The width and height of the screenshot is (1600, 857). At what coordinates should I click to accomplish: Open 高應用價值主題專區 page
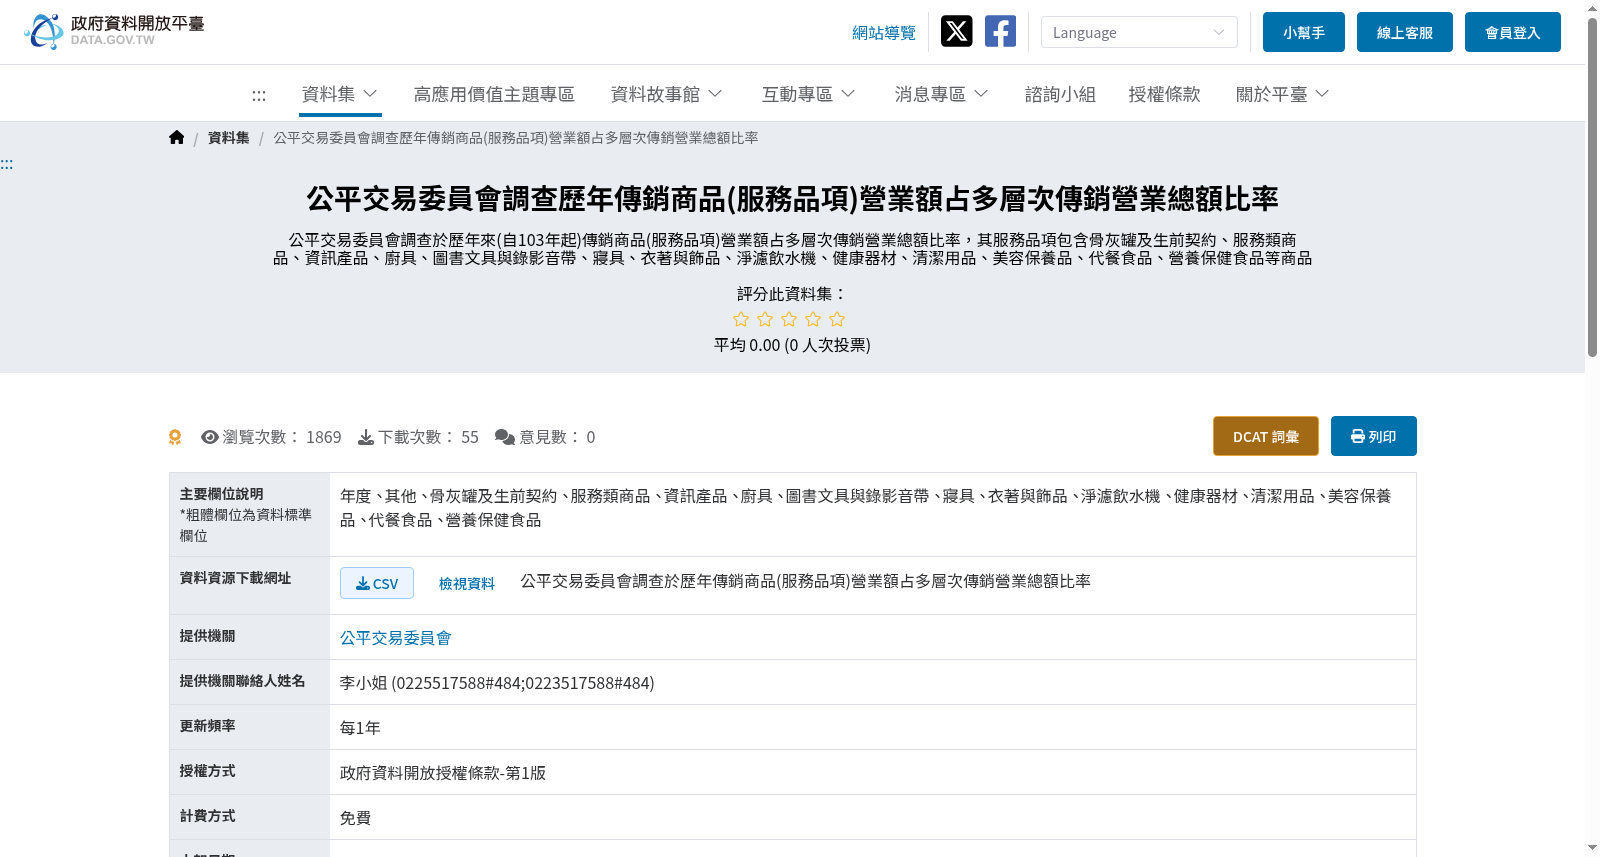[494, 94]
